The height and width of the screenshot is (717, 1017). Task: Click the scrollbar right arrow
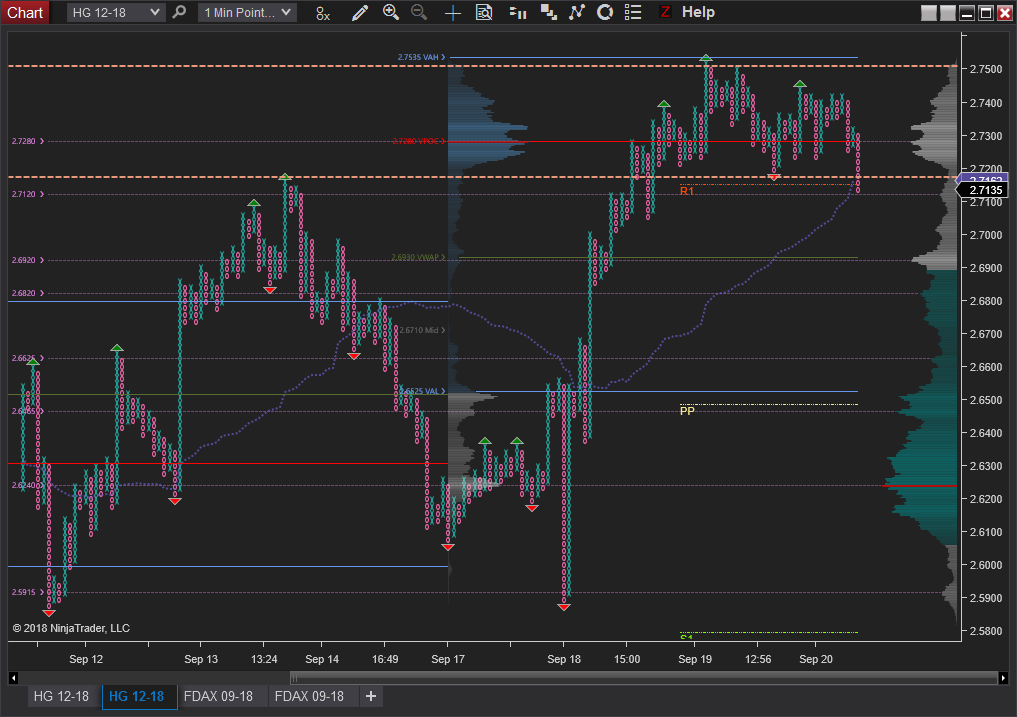(1003, 678)
